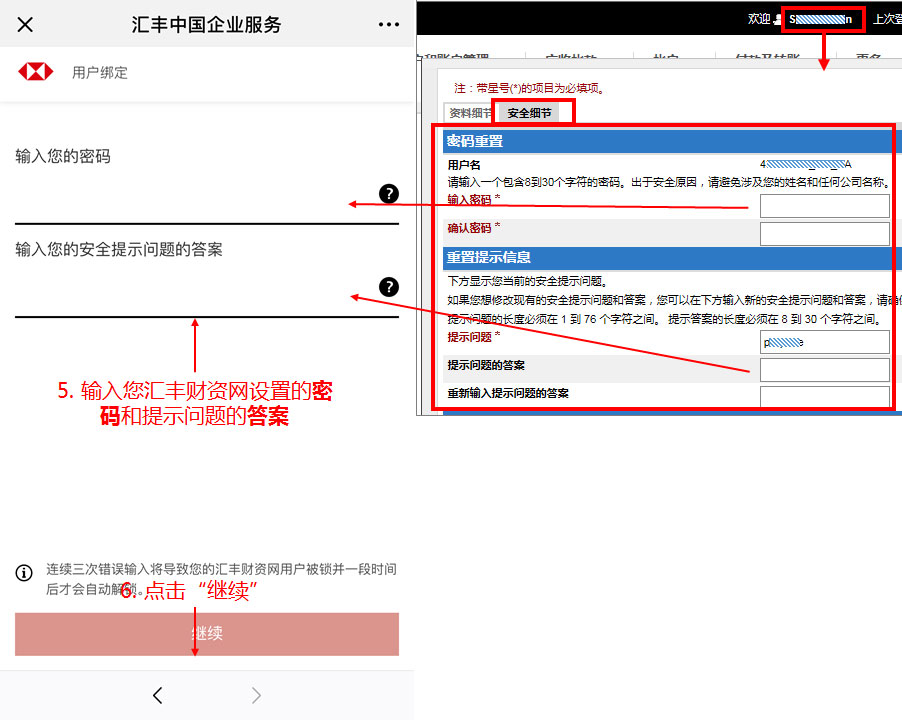Click the username in the top bar

coord(821,19)
